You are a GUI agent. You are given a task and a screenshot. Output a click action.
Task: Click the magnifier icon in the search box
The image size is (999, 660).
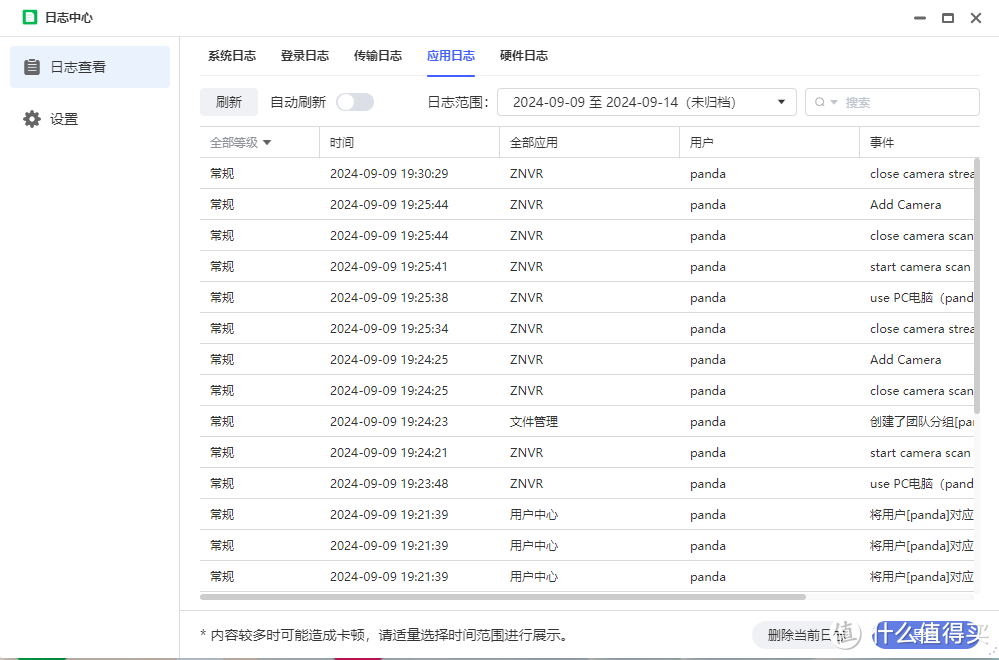click(820, 102)
